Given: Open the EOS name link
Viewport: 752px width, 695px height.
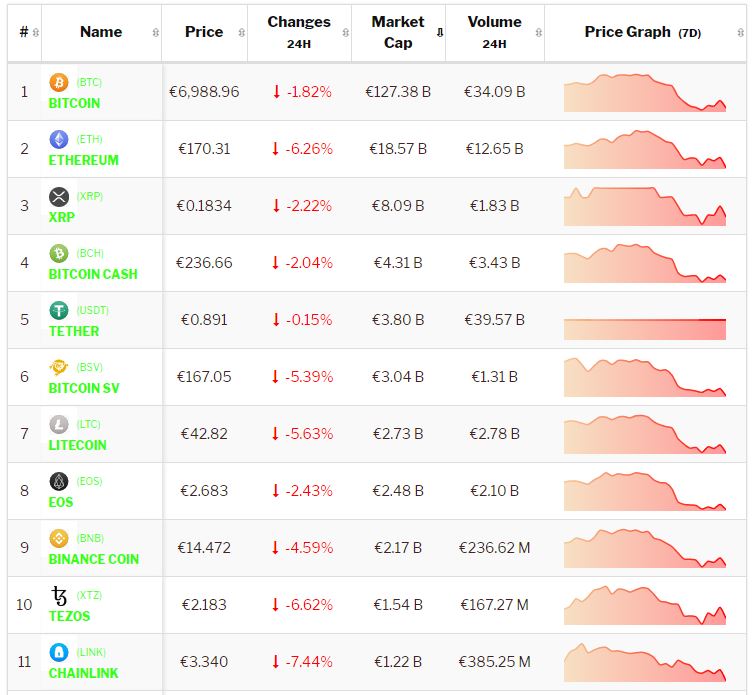Looking at the screenshot, I should [x=61, y=502].
